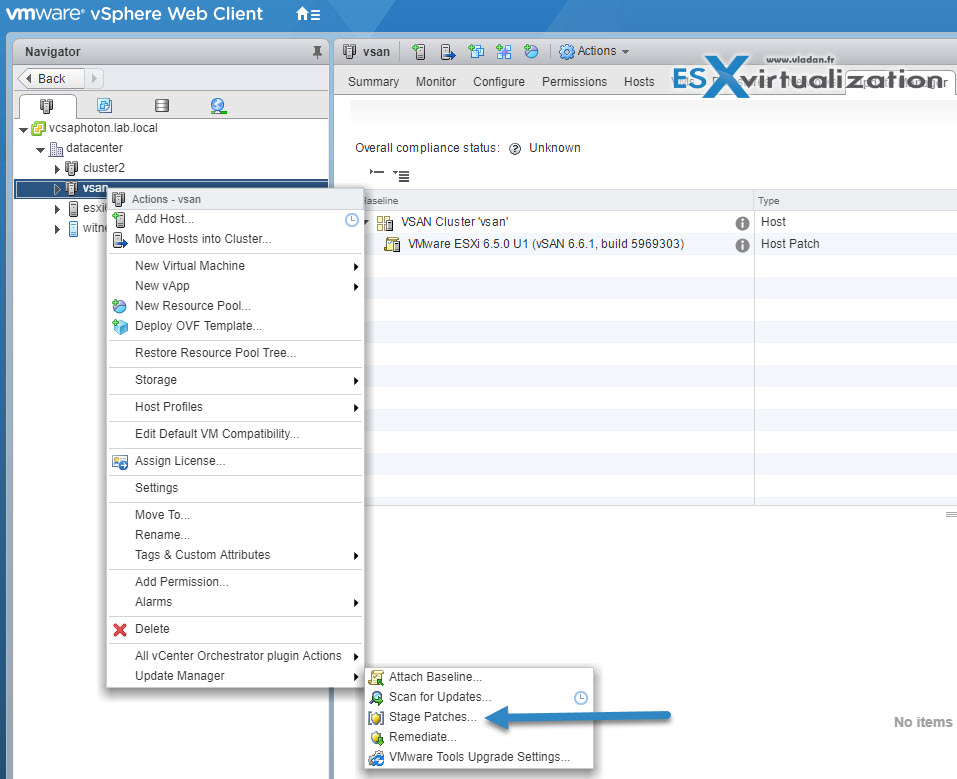This screenshot has width=957, height=779.
Task: Open the Actions gear dropdown
Action: (x=594, y=51)
